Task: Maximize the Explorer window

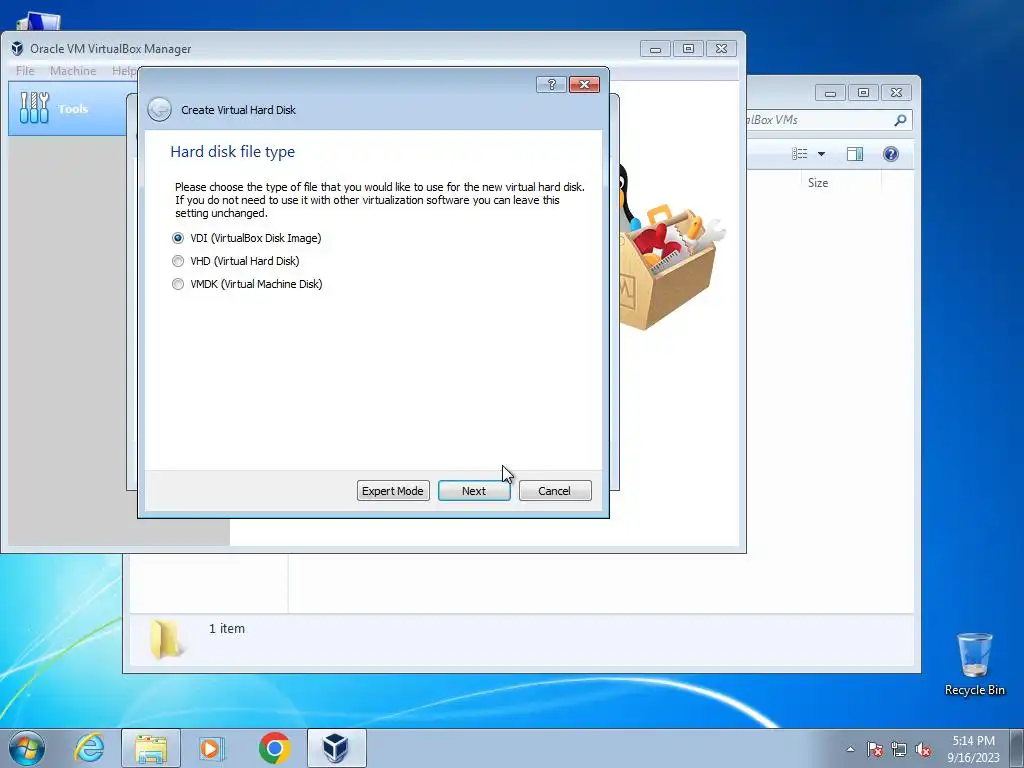Action: click(863, 93)
